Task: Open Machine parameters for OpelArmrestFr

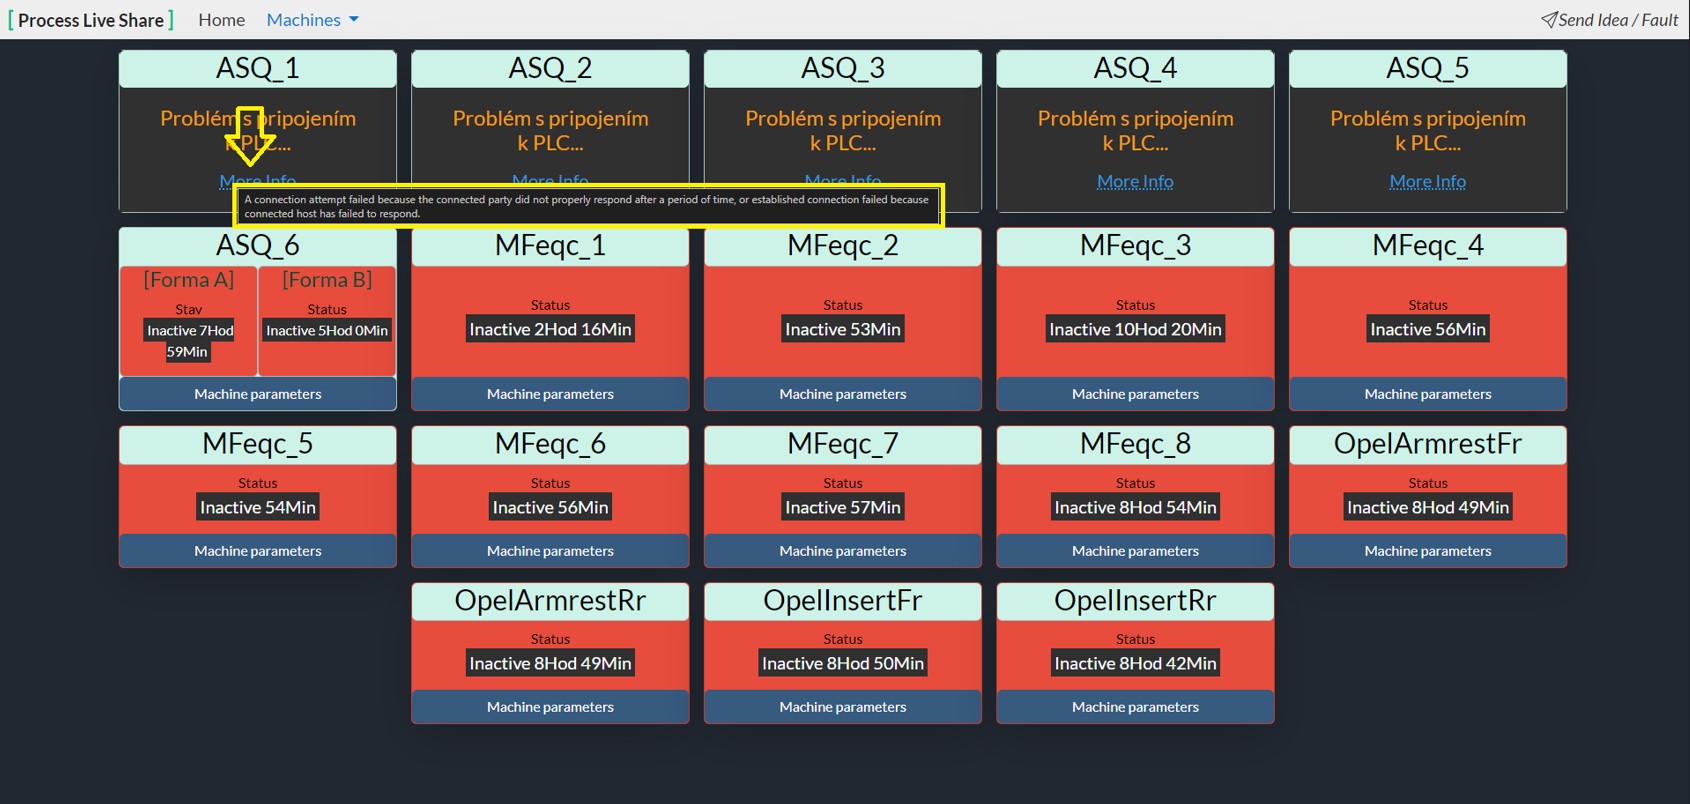Action: coord(1428,551)
